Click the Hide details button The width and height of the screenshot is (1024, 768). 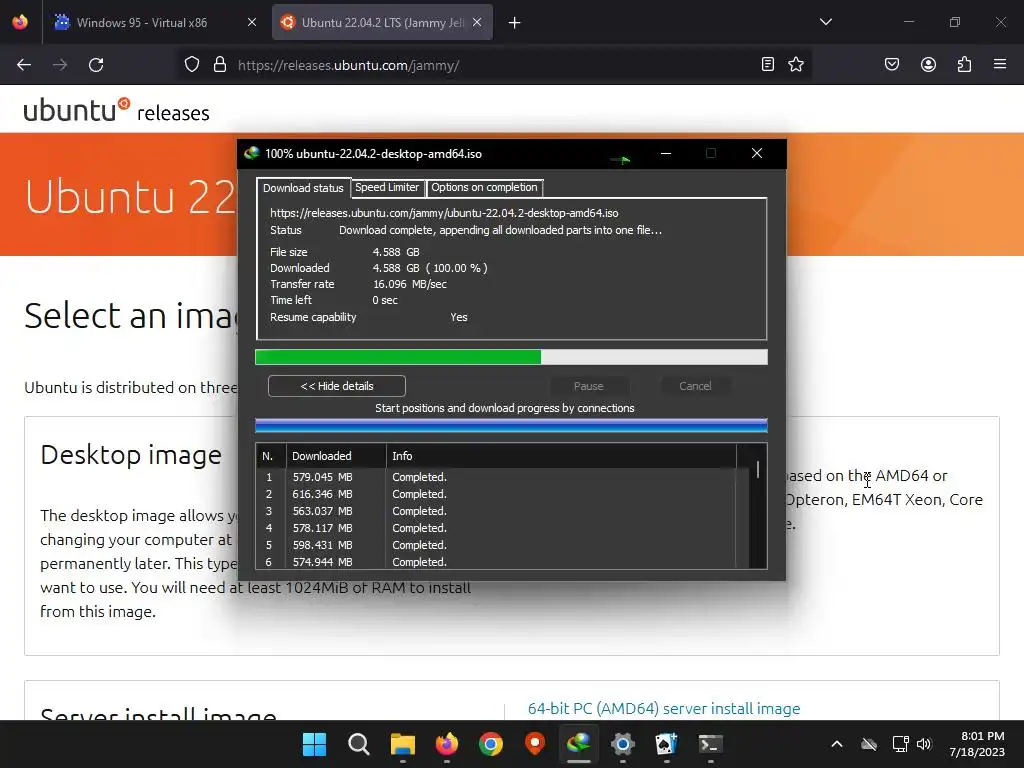(337, 386)
